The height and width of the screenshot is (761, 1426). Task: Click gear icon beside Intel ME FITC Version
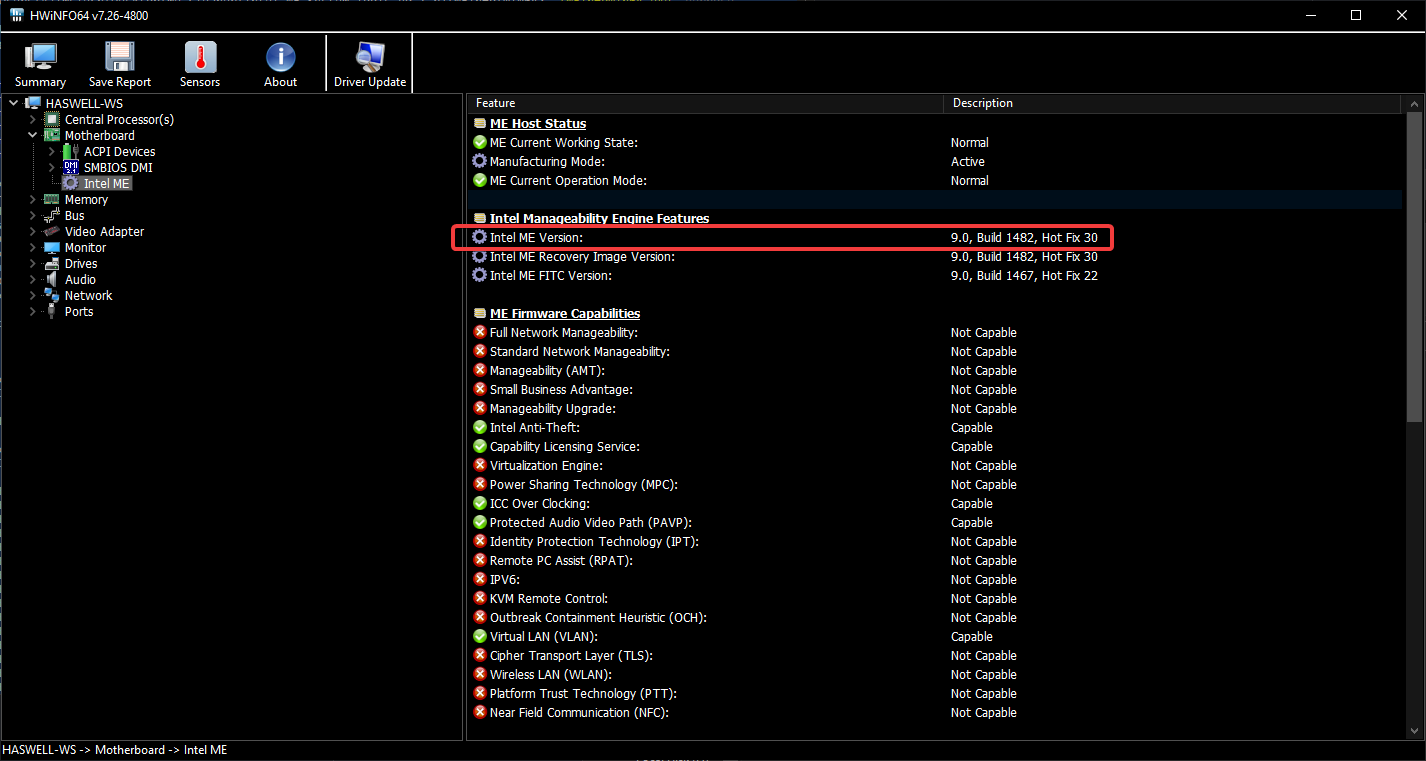point(480,275)
